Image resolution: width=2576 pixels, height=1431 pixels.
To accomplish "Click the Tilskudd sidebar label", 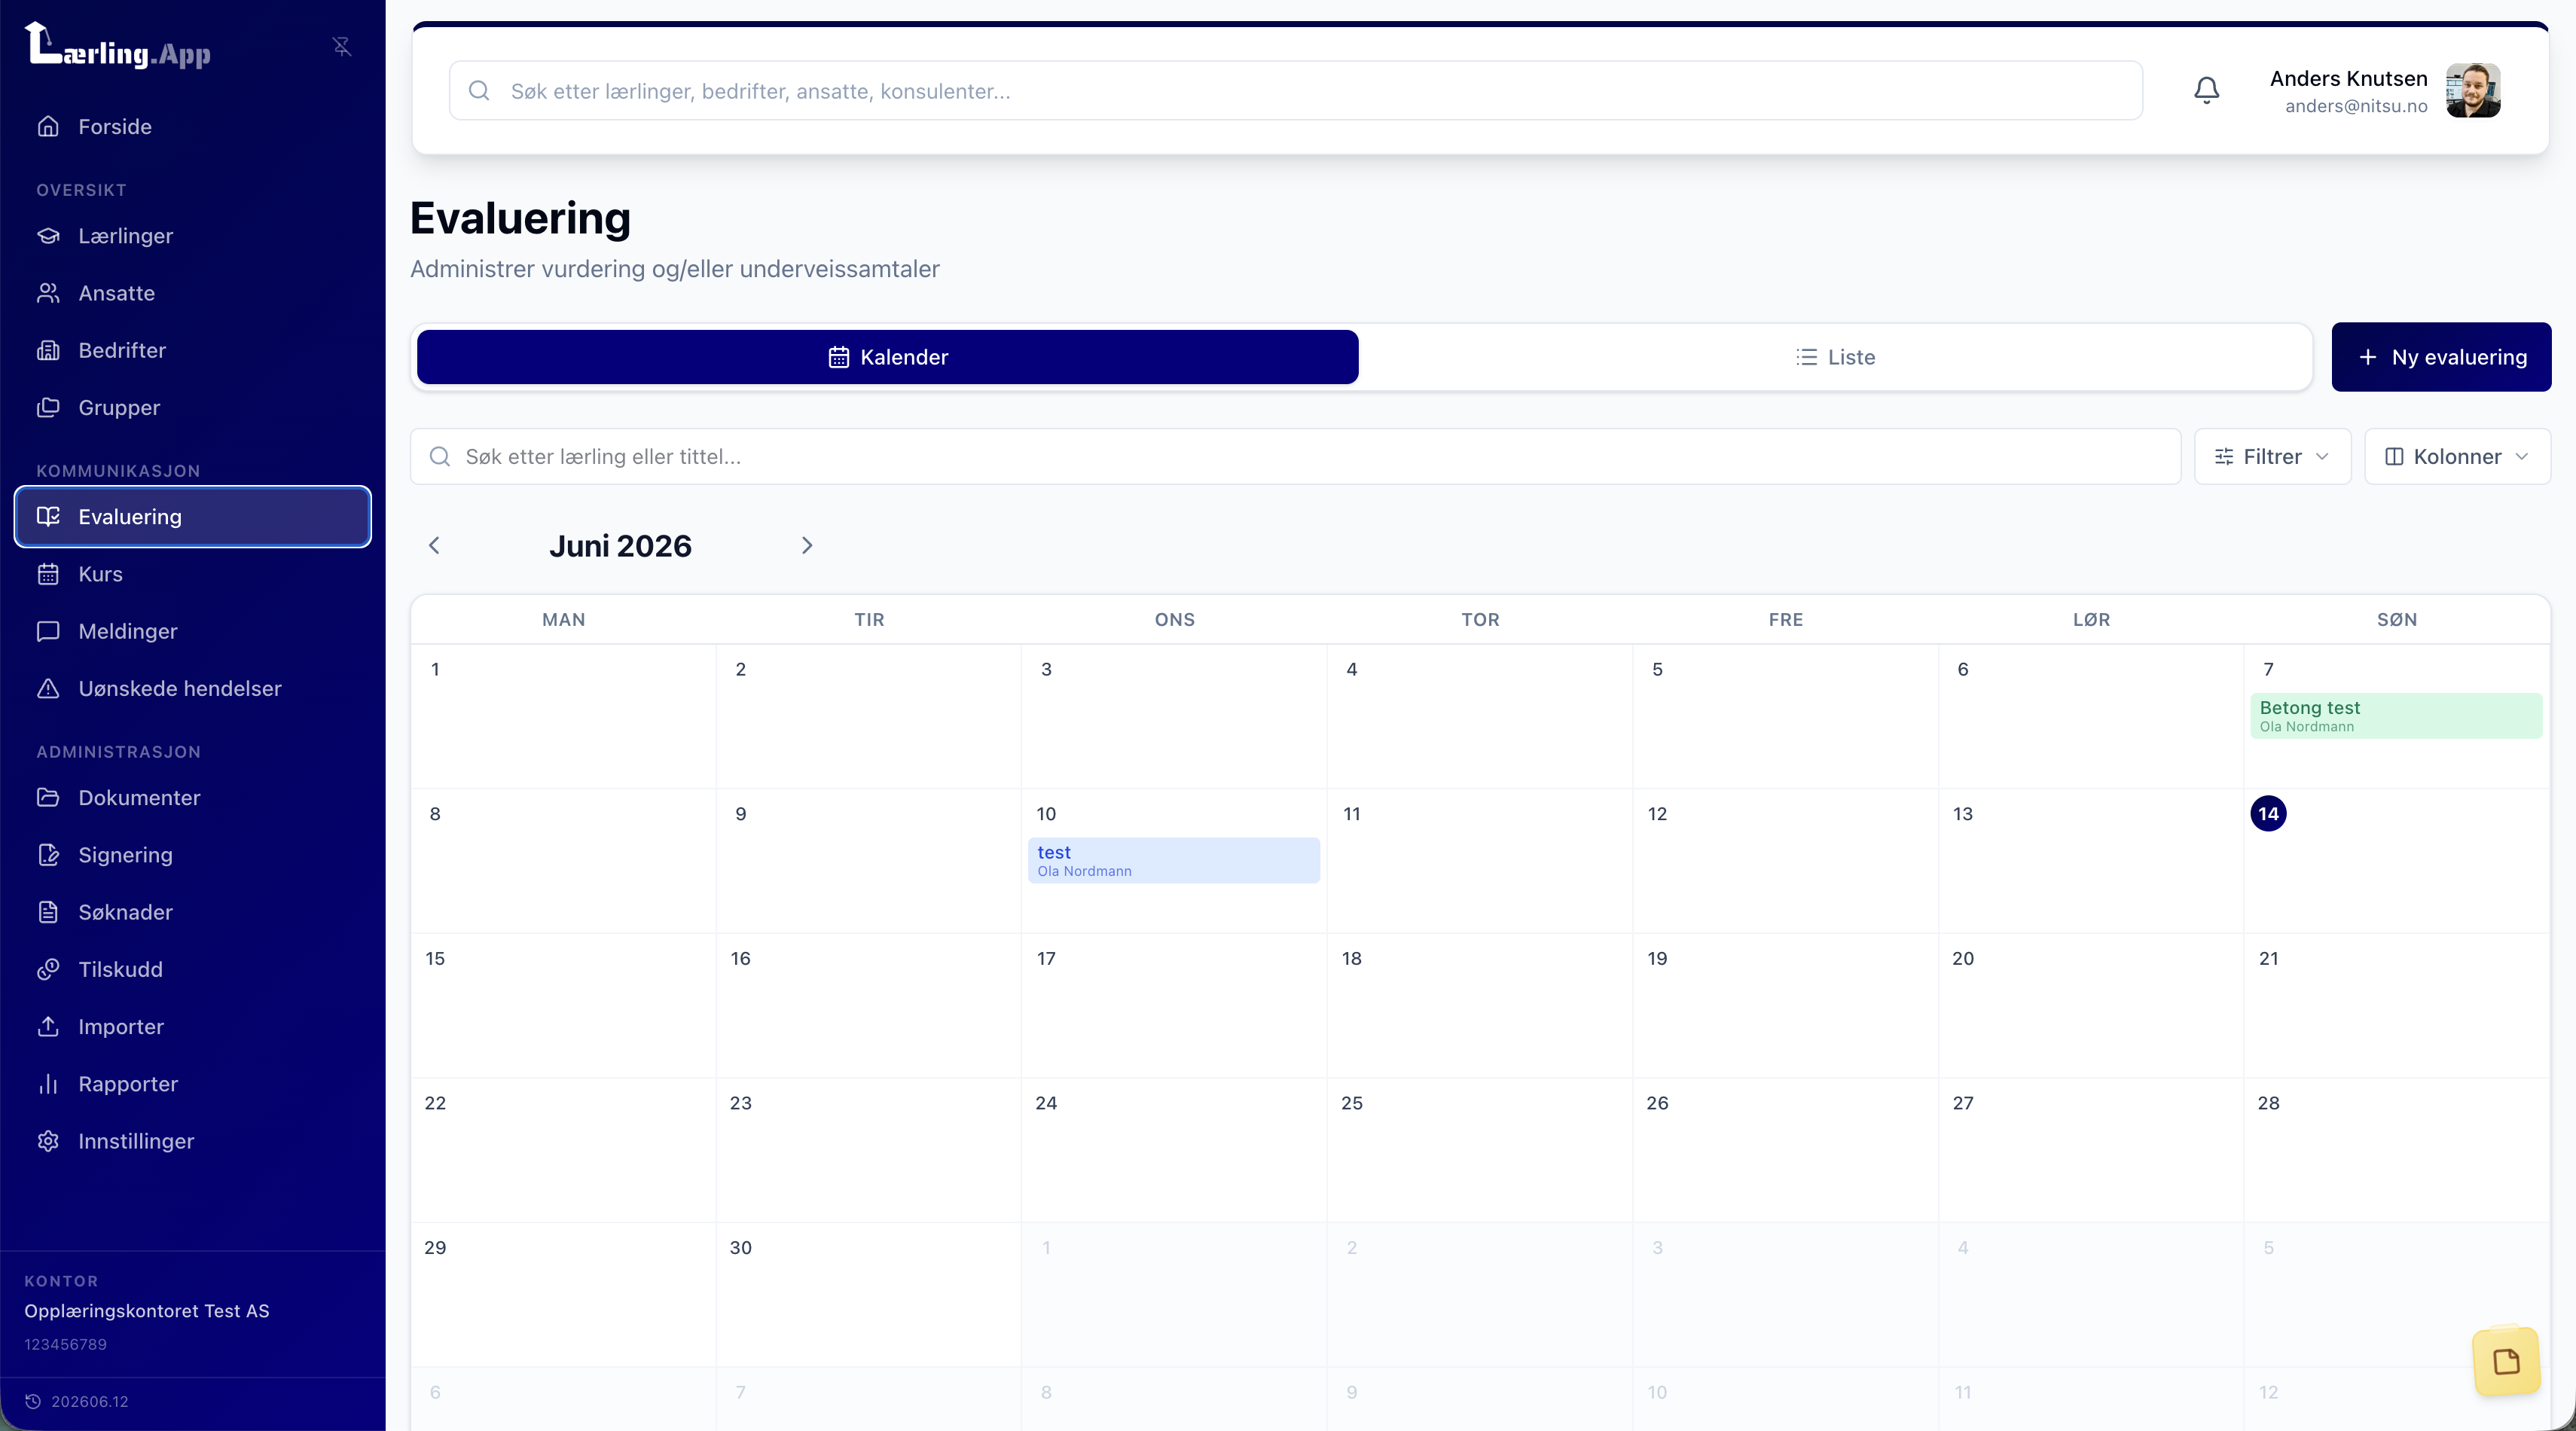I will click(121, 969).
